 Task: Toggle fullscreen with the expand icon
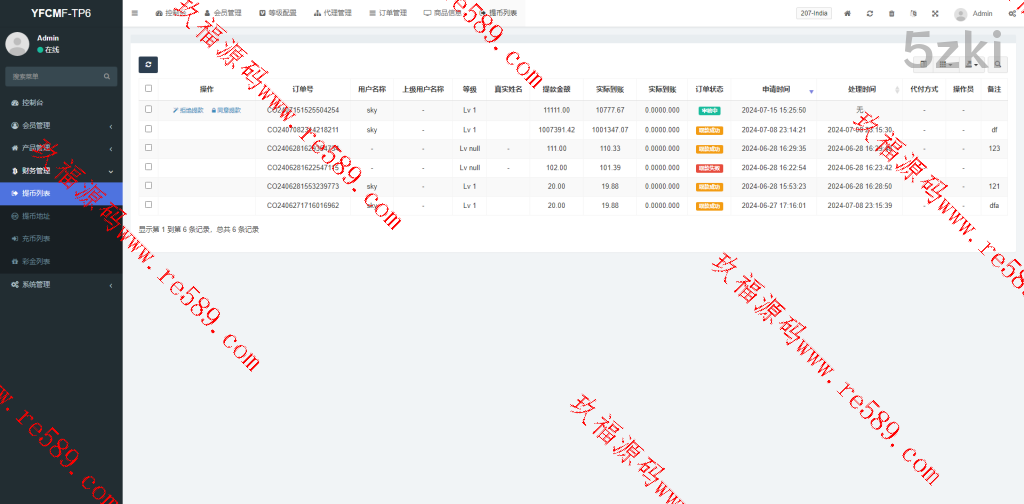point(935,14)
